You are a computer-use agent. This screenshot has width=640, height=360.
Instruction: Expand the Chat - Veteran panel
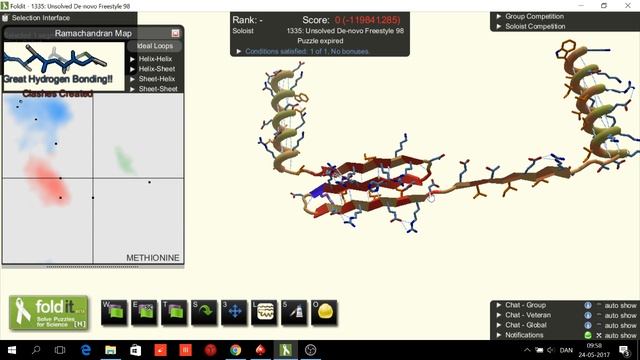[x=499, y=315]
